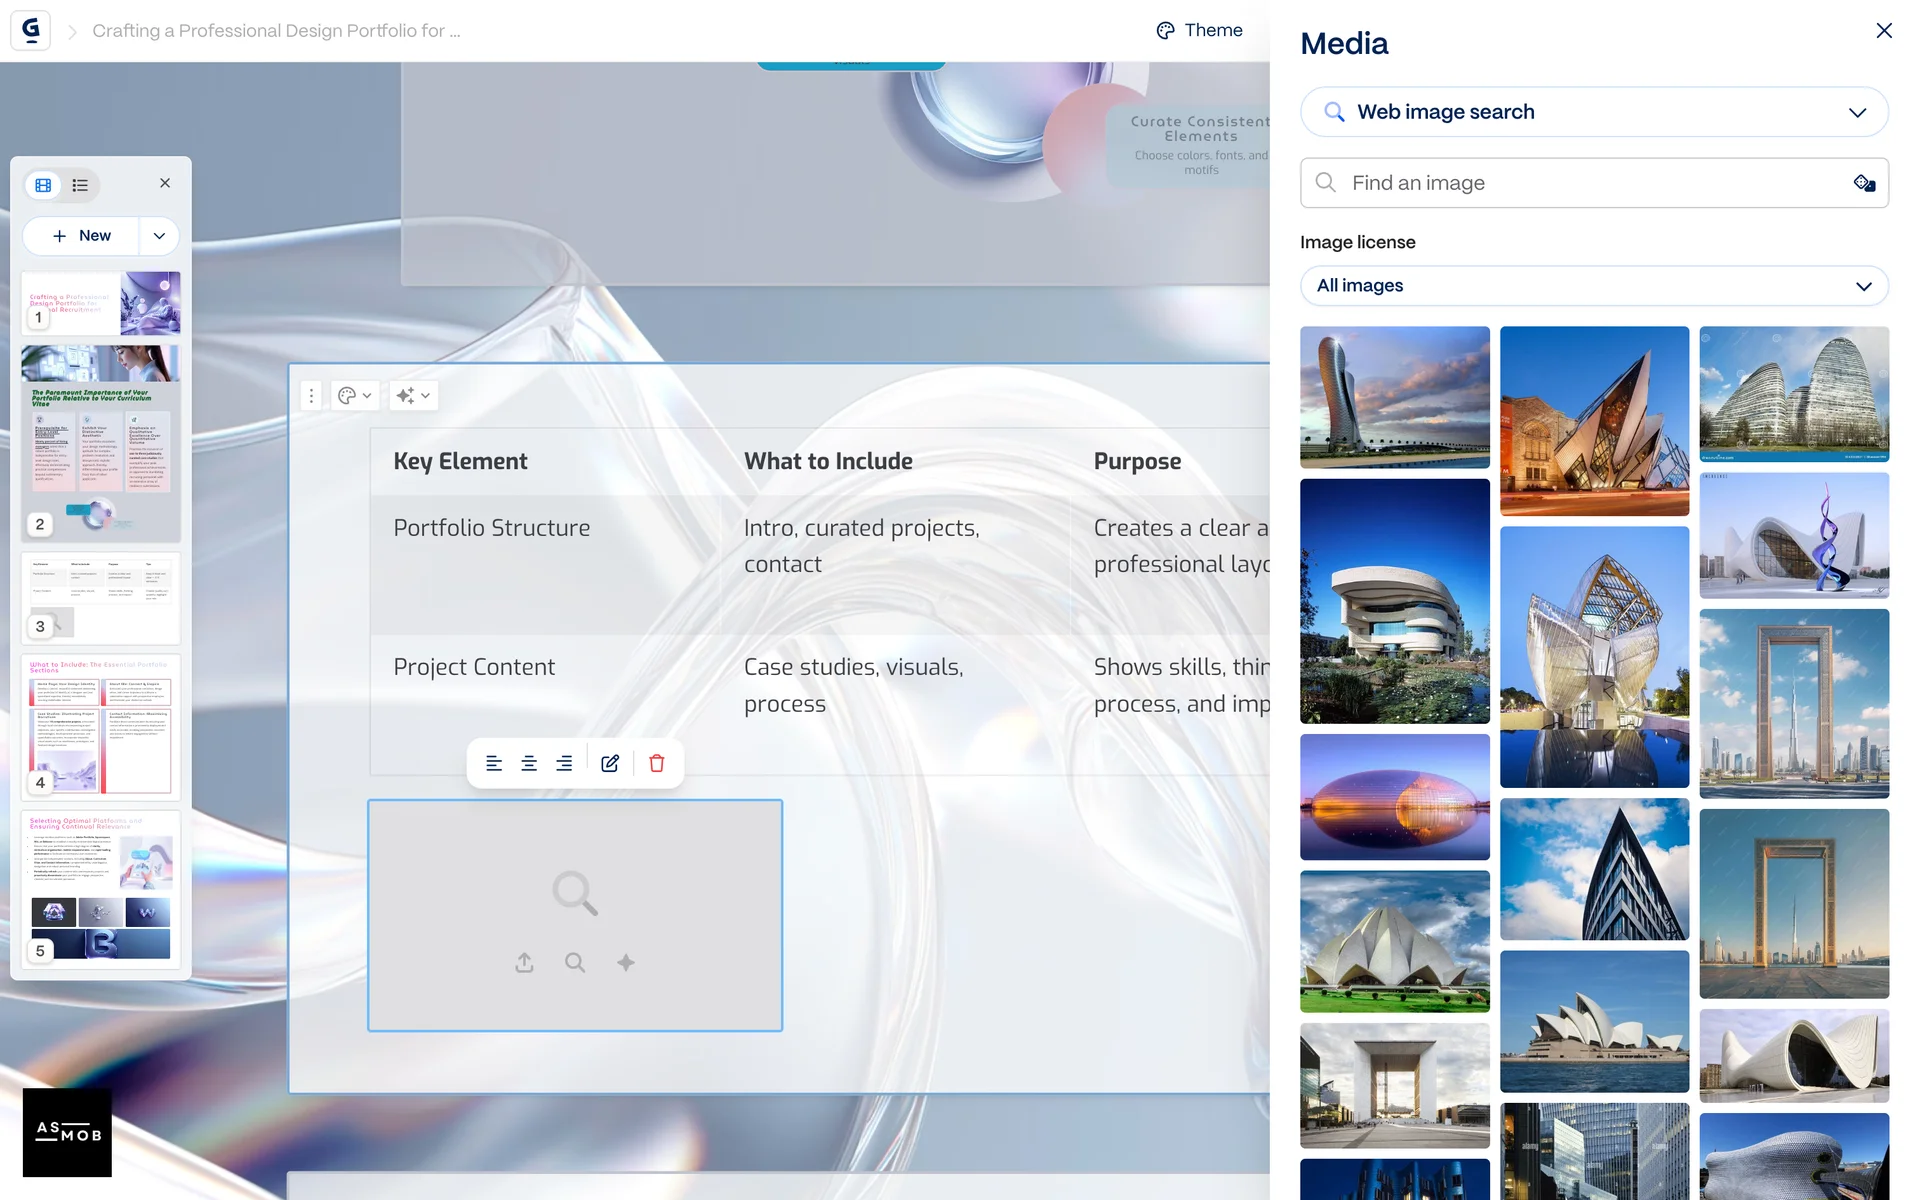Click the Find an image search field
The width and height of the screenshot is (1920, 1200).
[1590, 183]
